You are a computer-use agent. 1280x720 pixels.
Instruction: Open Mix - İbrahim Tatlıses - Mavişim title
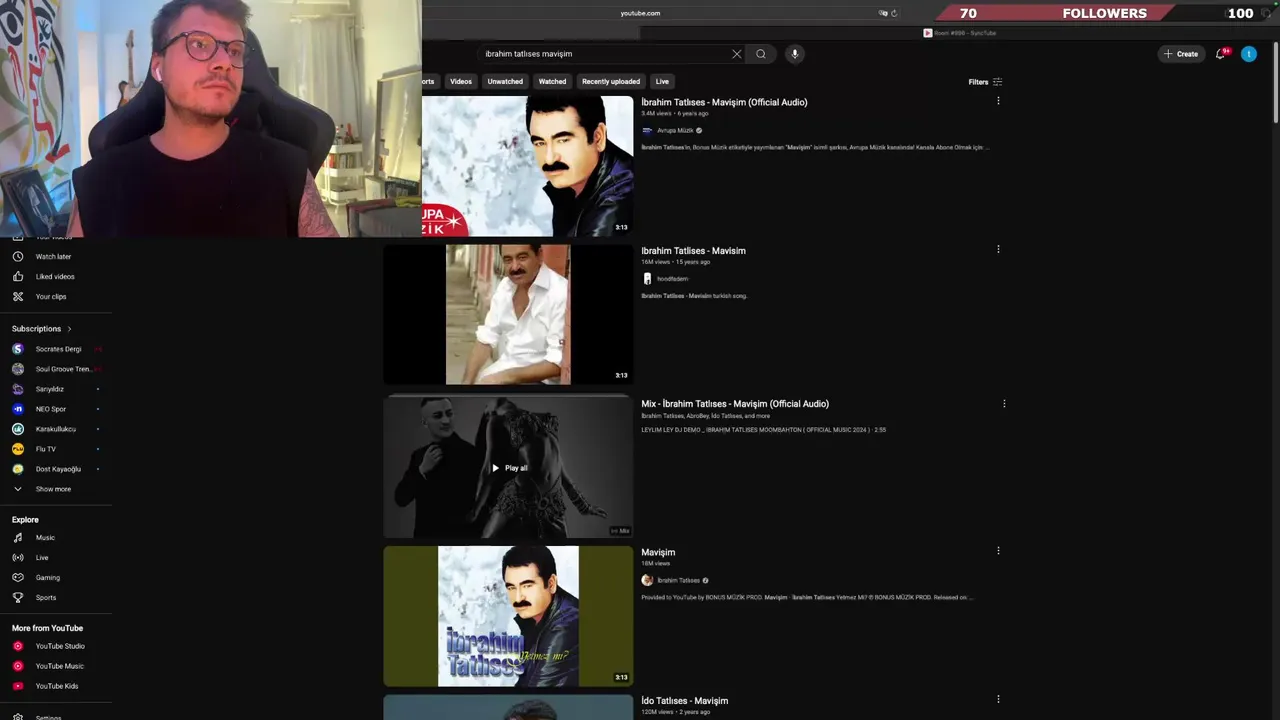(735, 404)
